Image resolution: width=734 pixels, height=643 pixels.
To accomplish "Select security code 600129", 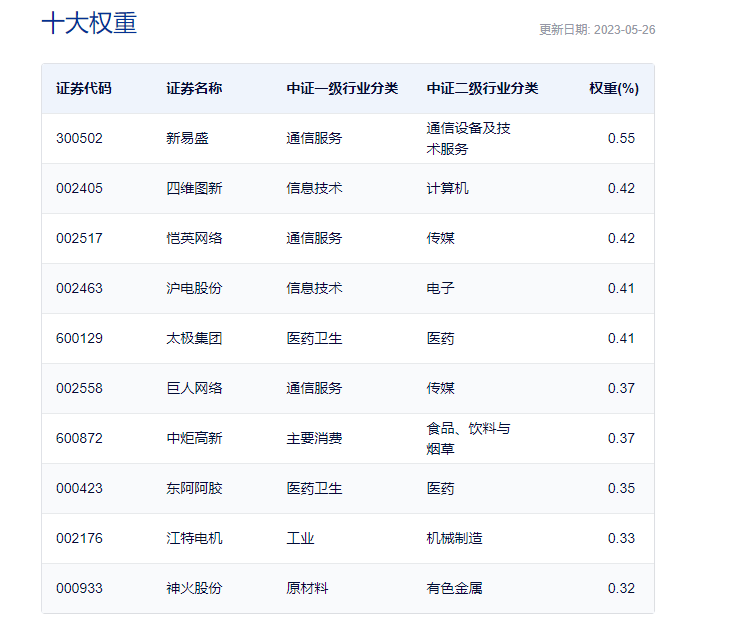I will [79, 338].
